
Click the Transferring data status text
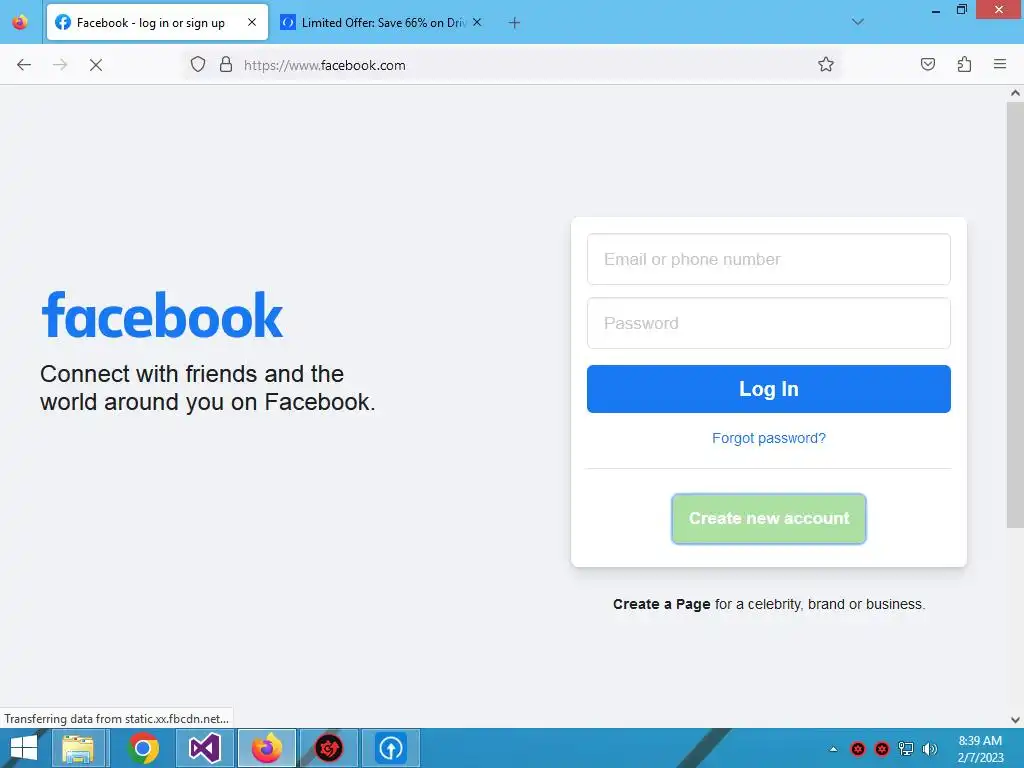116,719
